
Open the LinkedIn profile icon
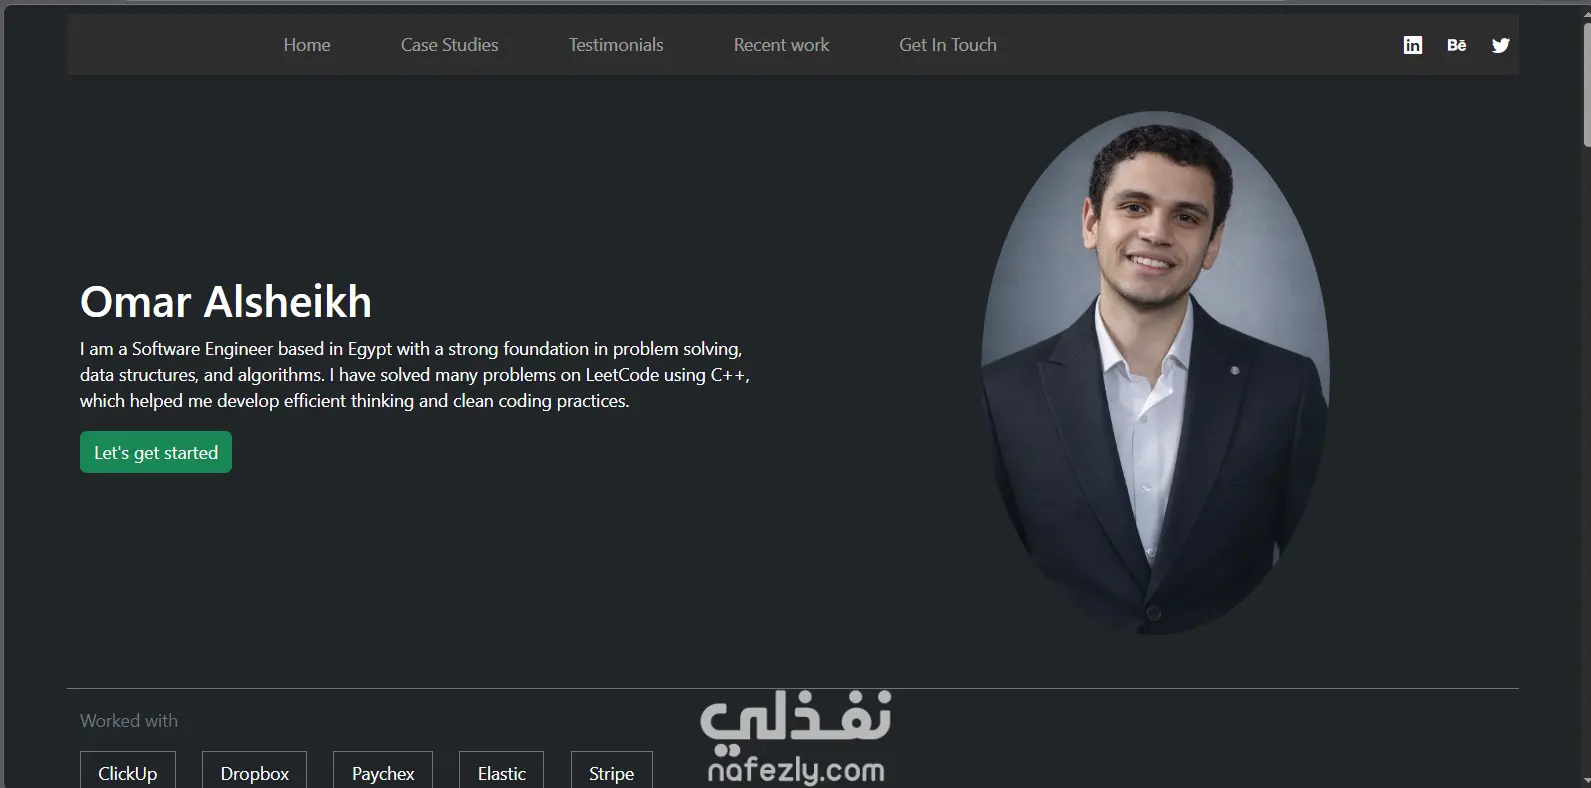(x=1412, y=45)
